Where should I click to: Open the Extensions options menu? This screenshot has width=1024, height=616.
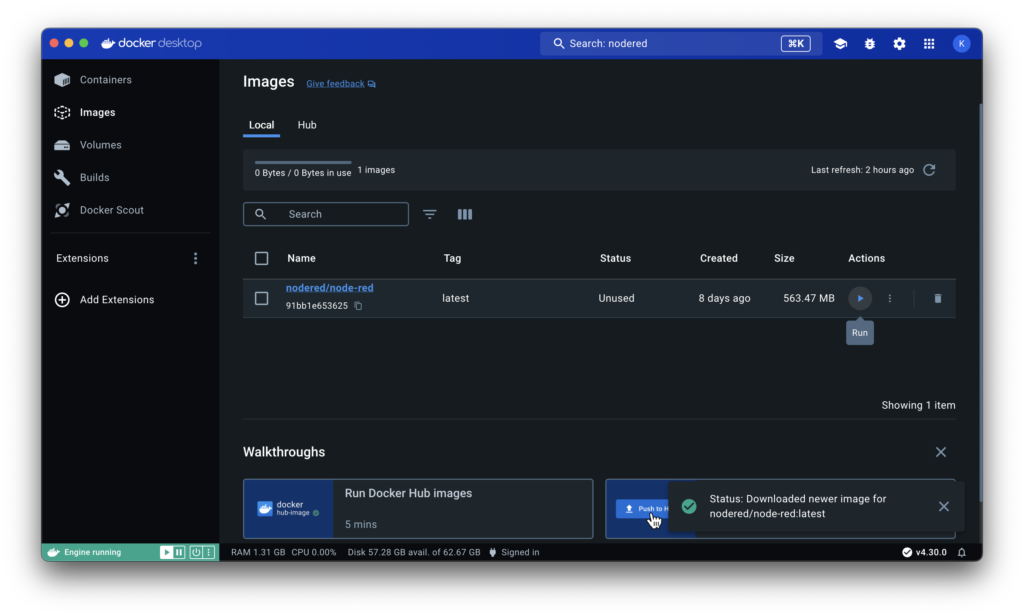pos(195,259)
